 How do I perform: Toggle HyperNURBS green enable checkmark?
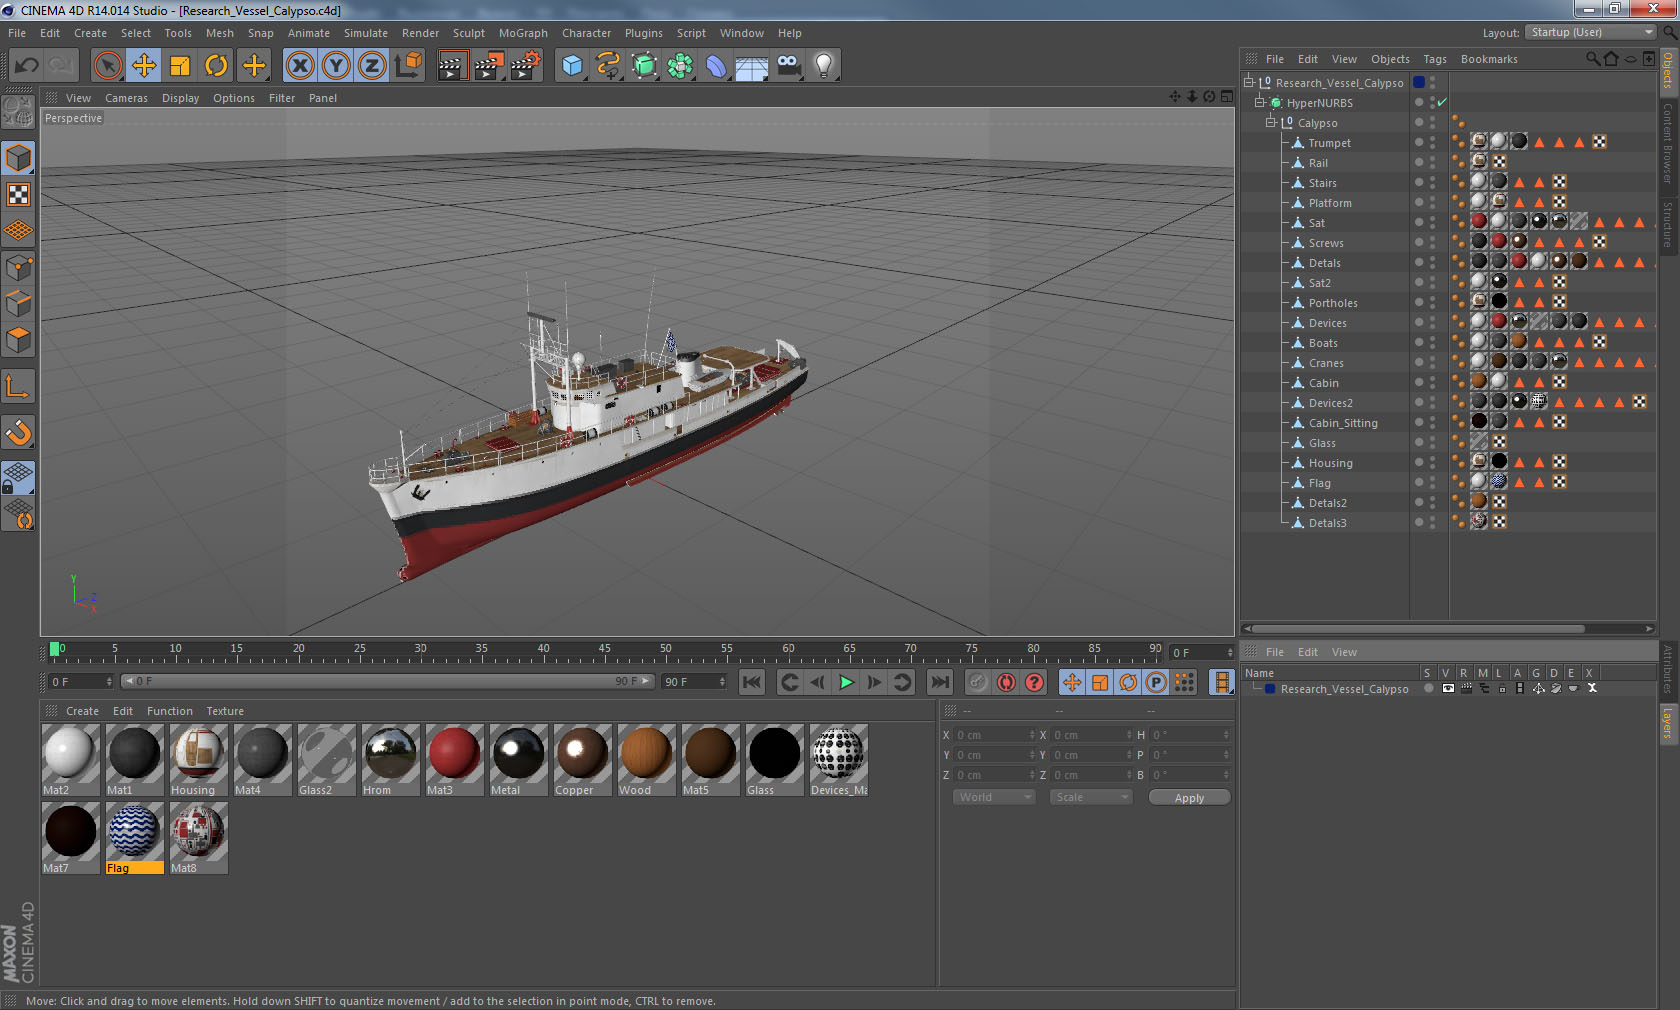pyautogui.click(x=1442, y=102)
